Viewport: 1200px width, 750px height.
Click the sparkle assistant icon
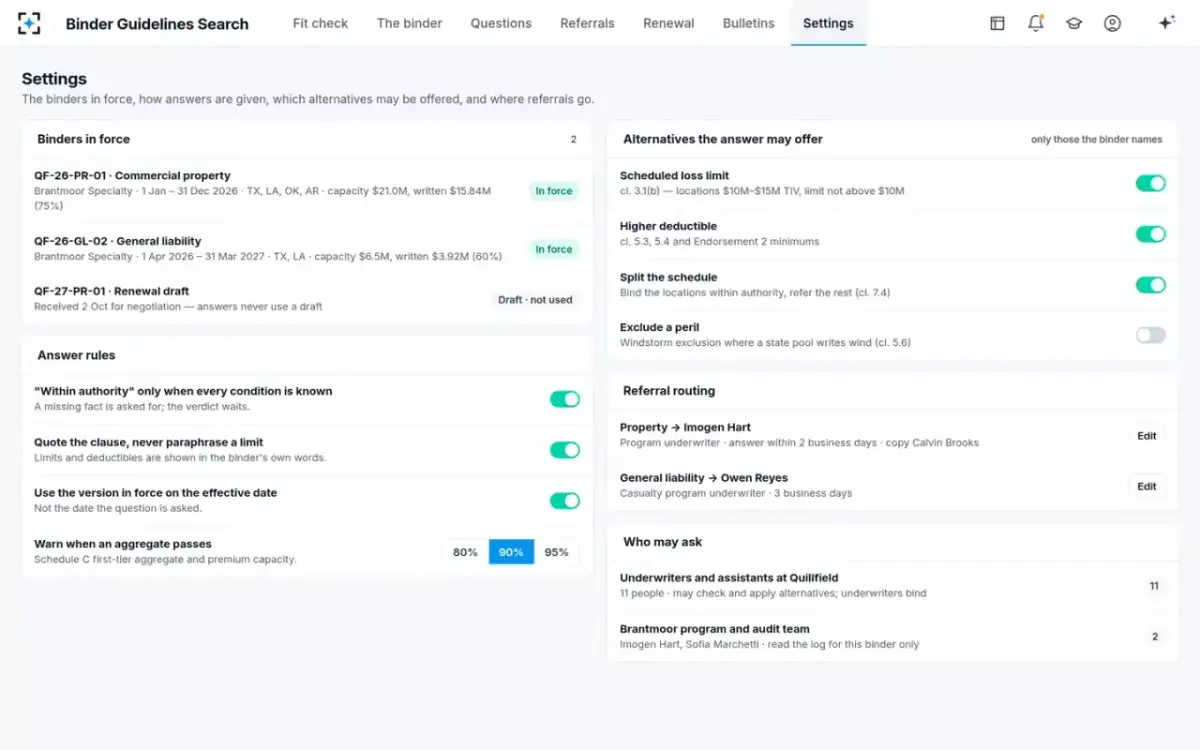click(x=1166, y=23)
